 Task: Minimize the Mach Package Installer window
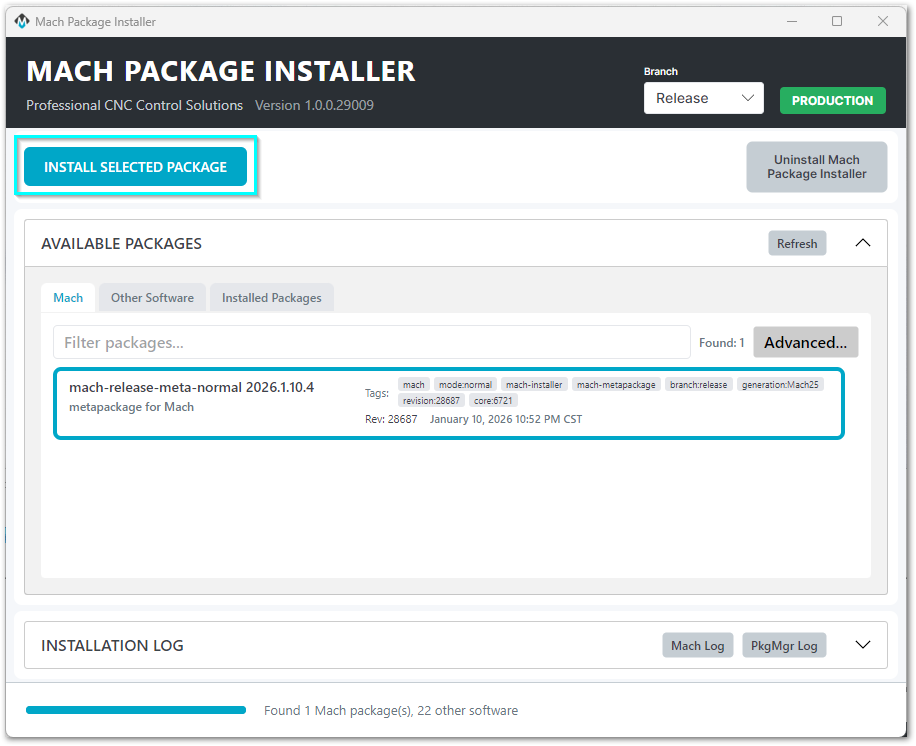pos(791,21)
